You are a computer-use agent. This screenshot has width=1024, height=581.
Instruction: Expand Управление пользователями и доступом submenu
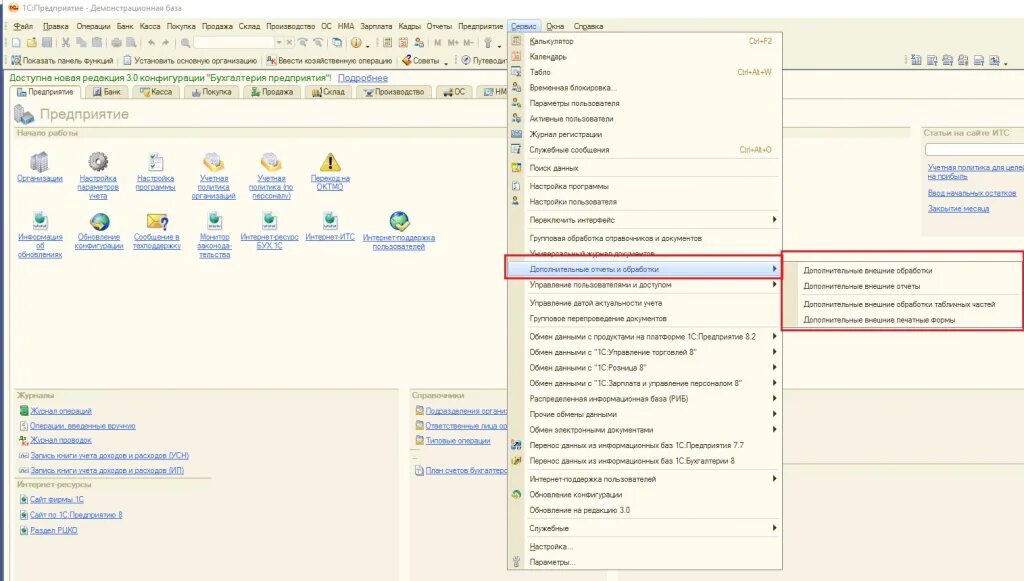tap(645, 285)
